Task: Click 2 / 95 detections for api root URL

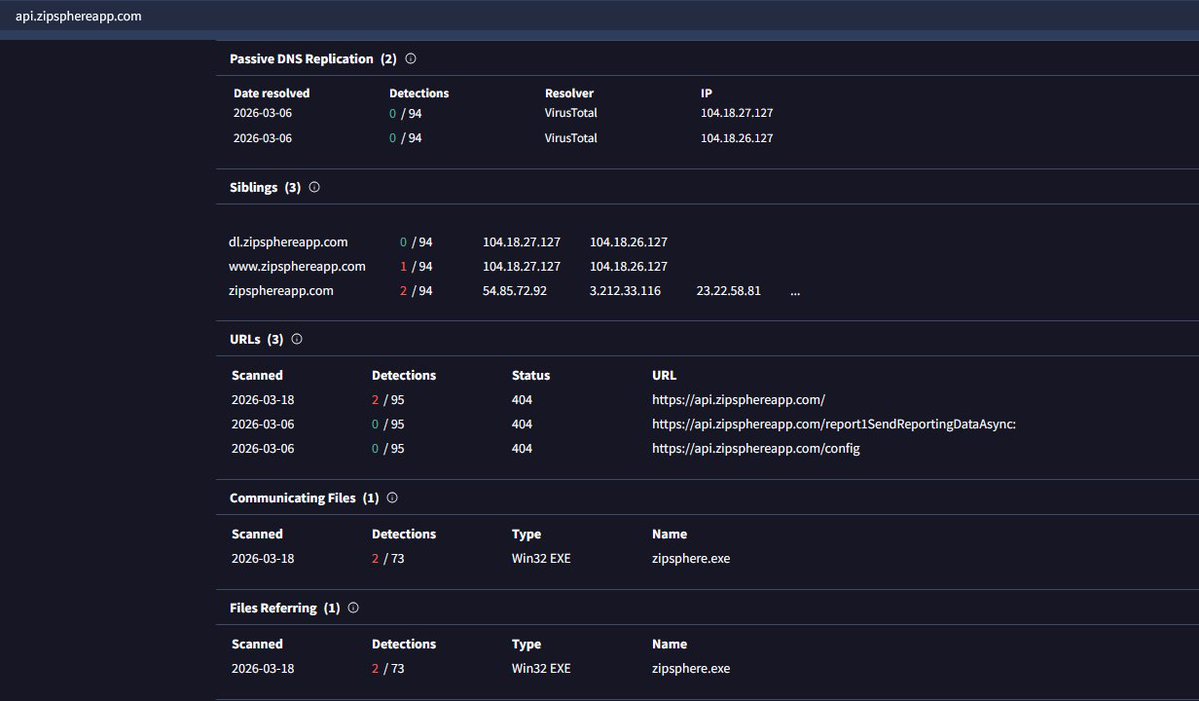Action: tap(388, 399)
